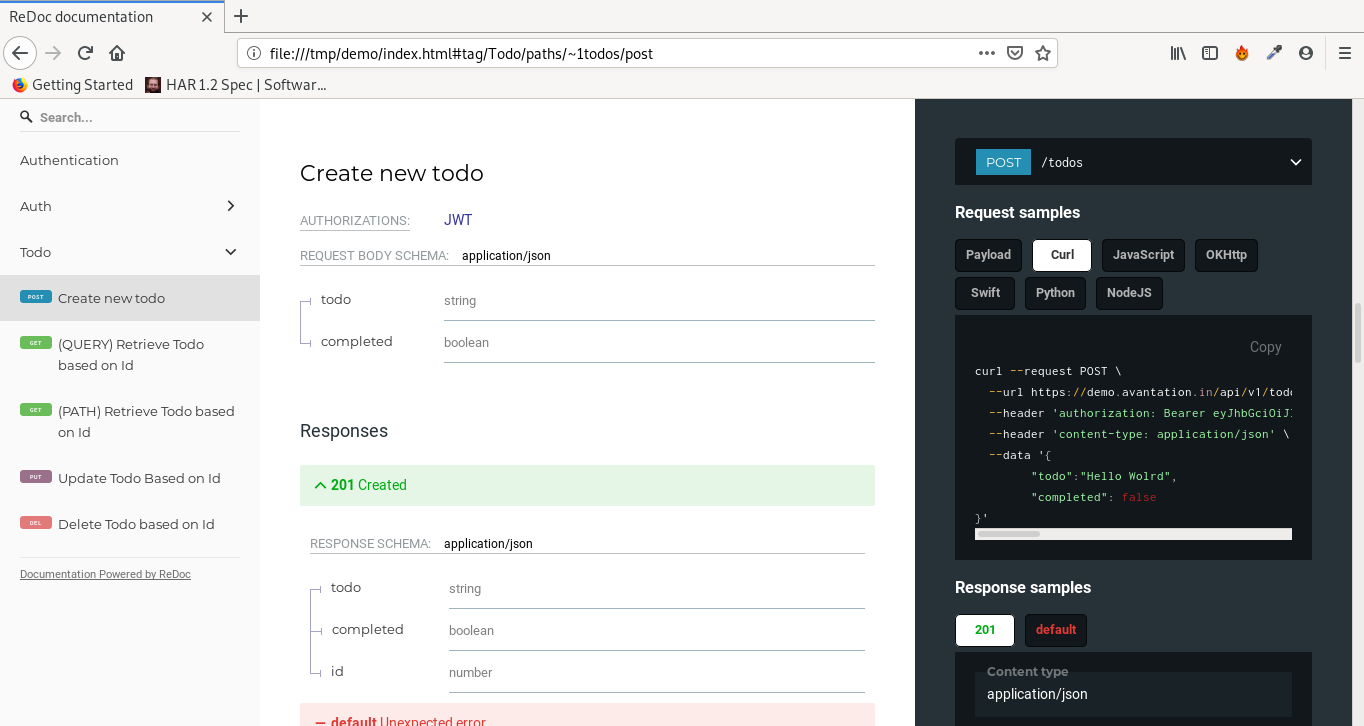Open the Firefox hamburger menu

(x=1345, y=53)
